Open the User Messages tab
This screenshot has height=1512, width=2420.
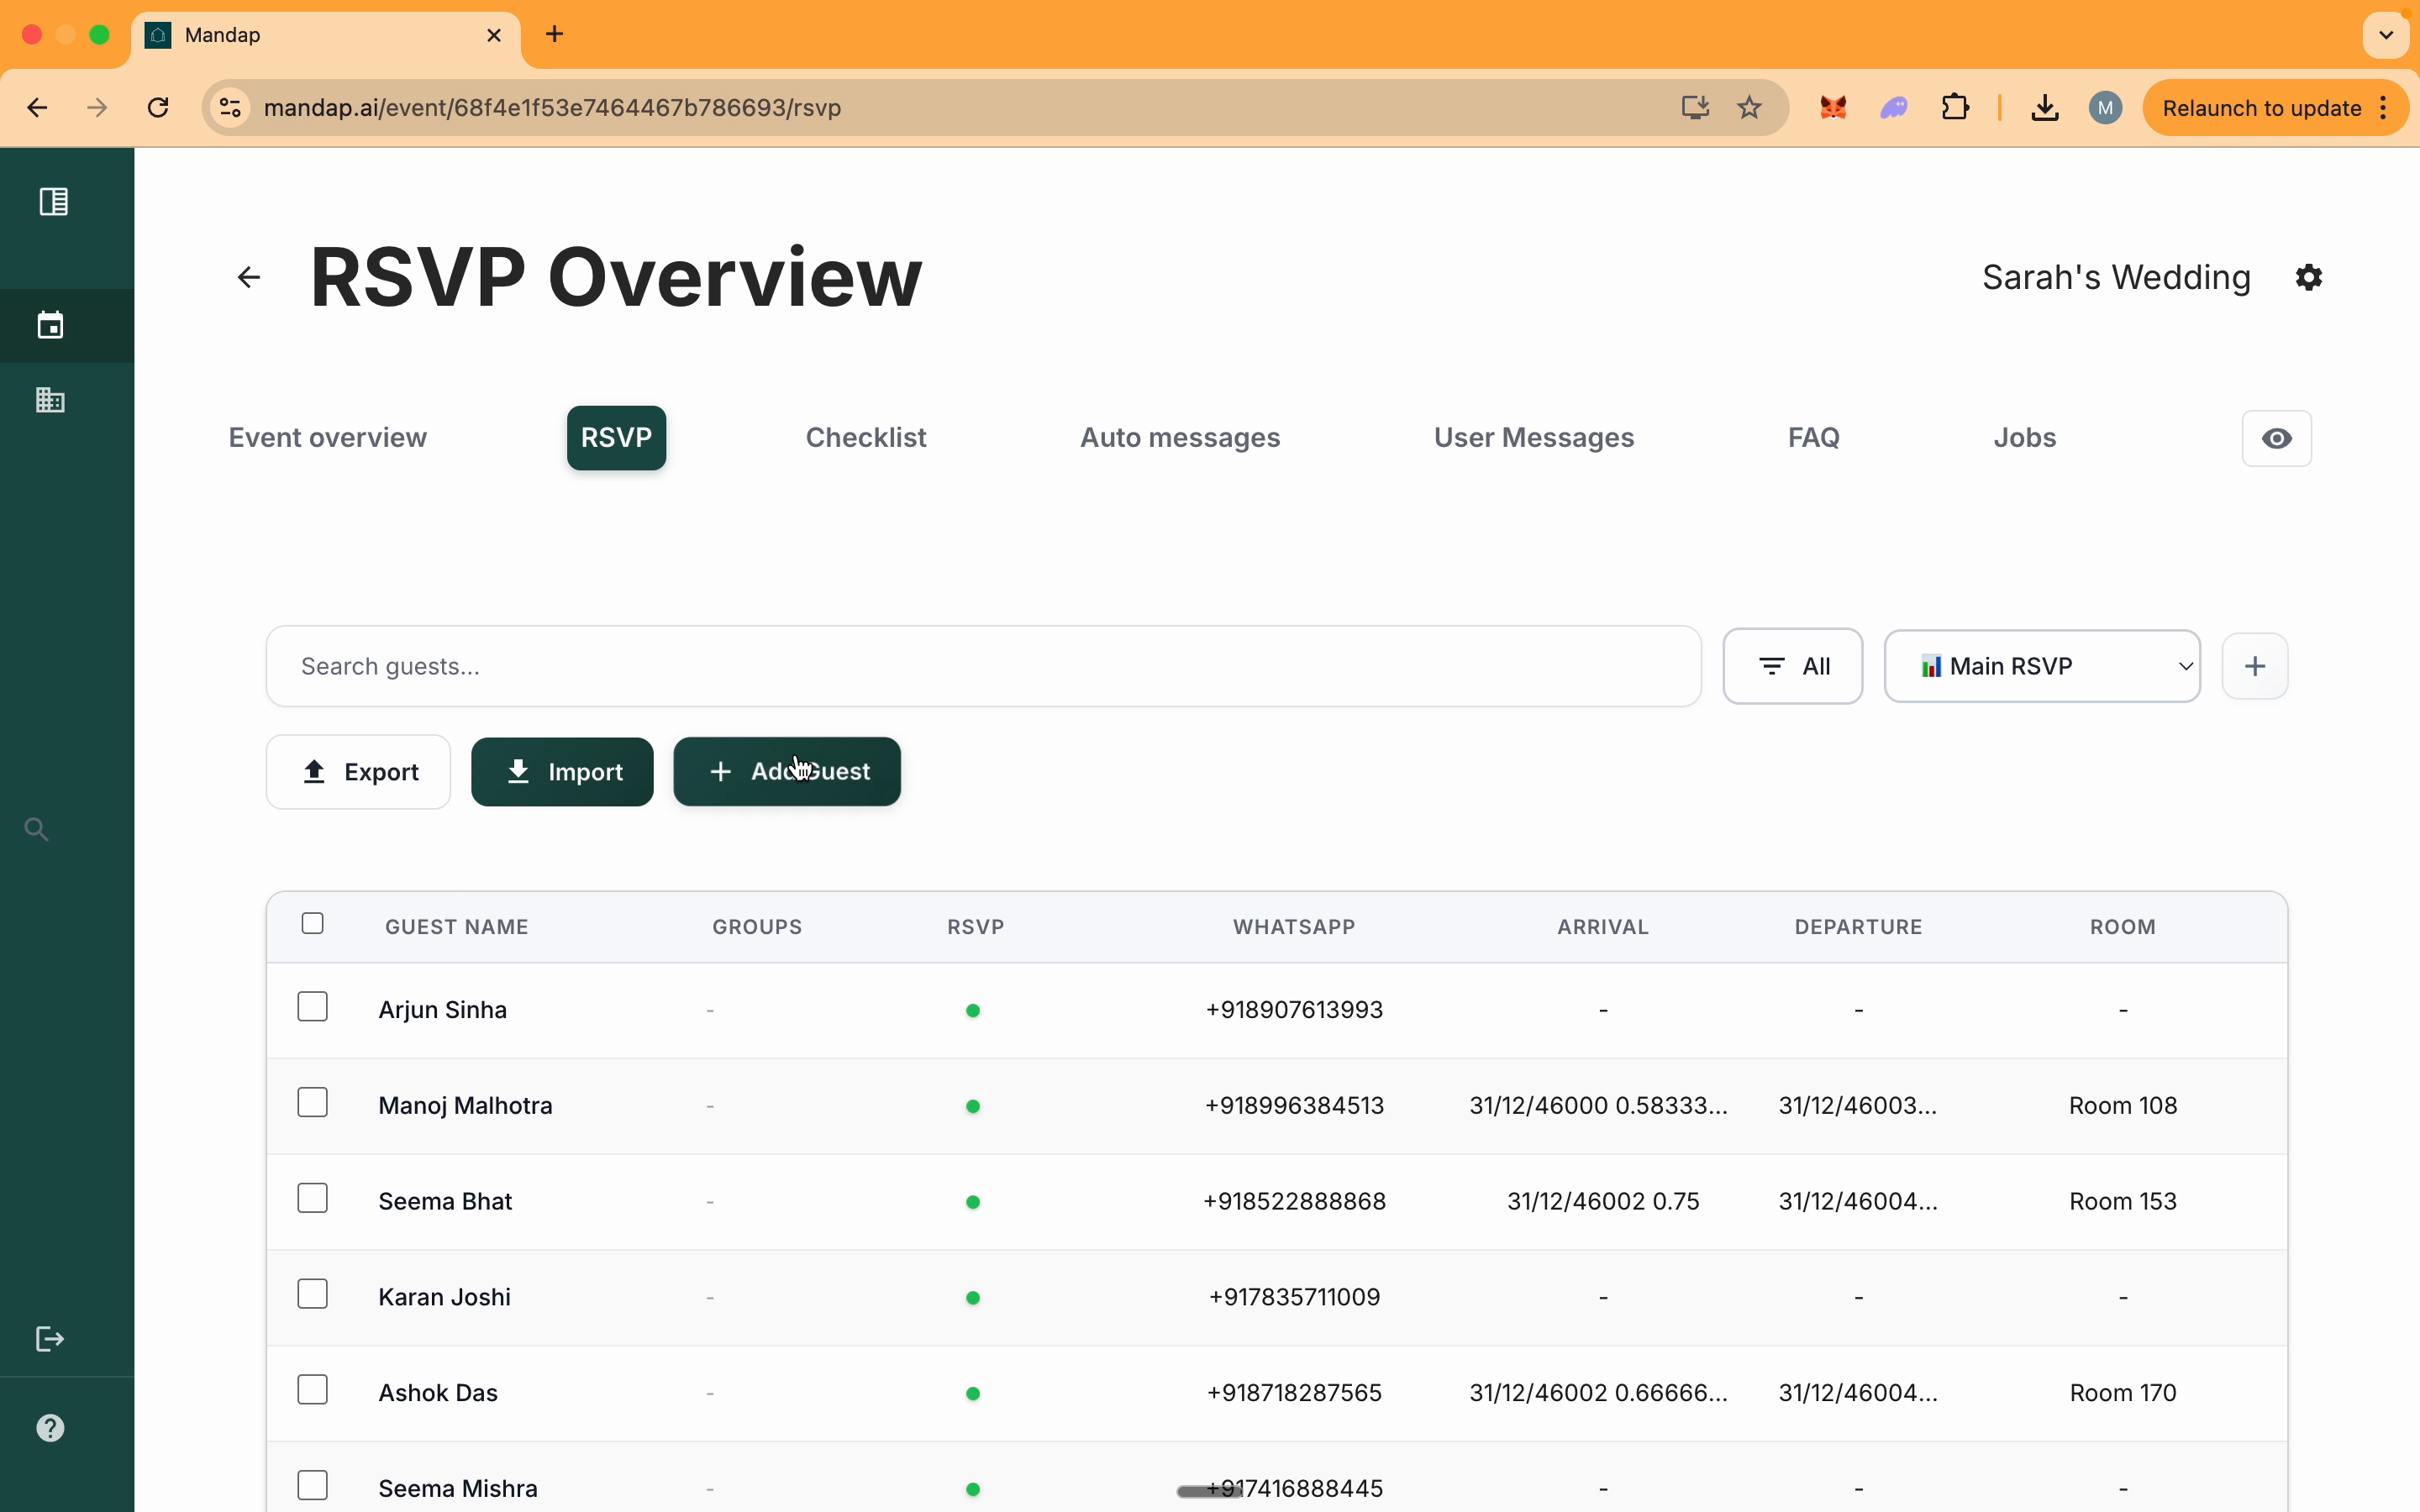point(1533,437)
